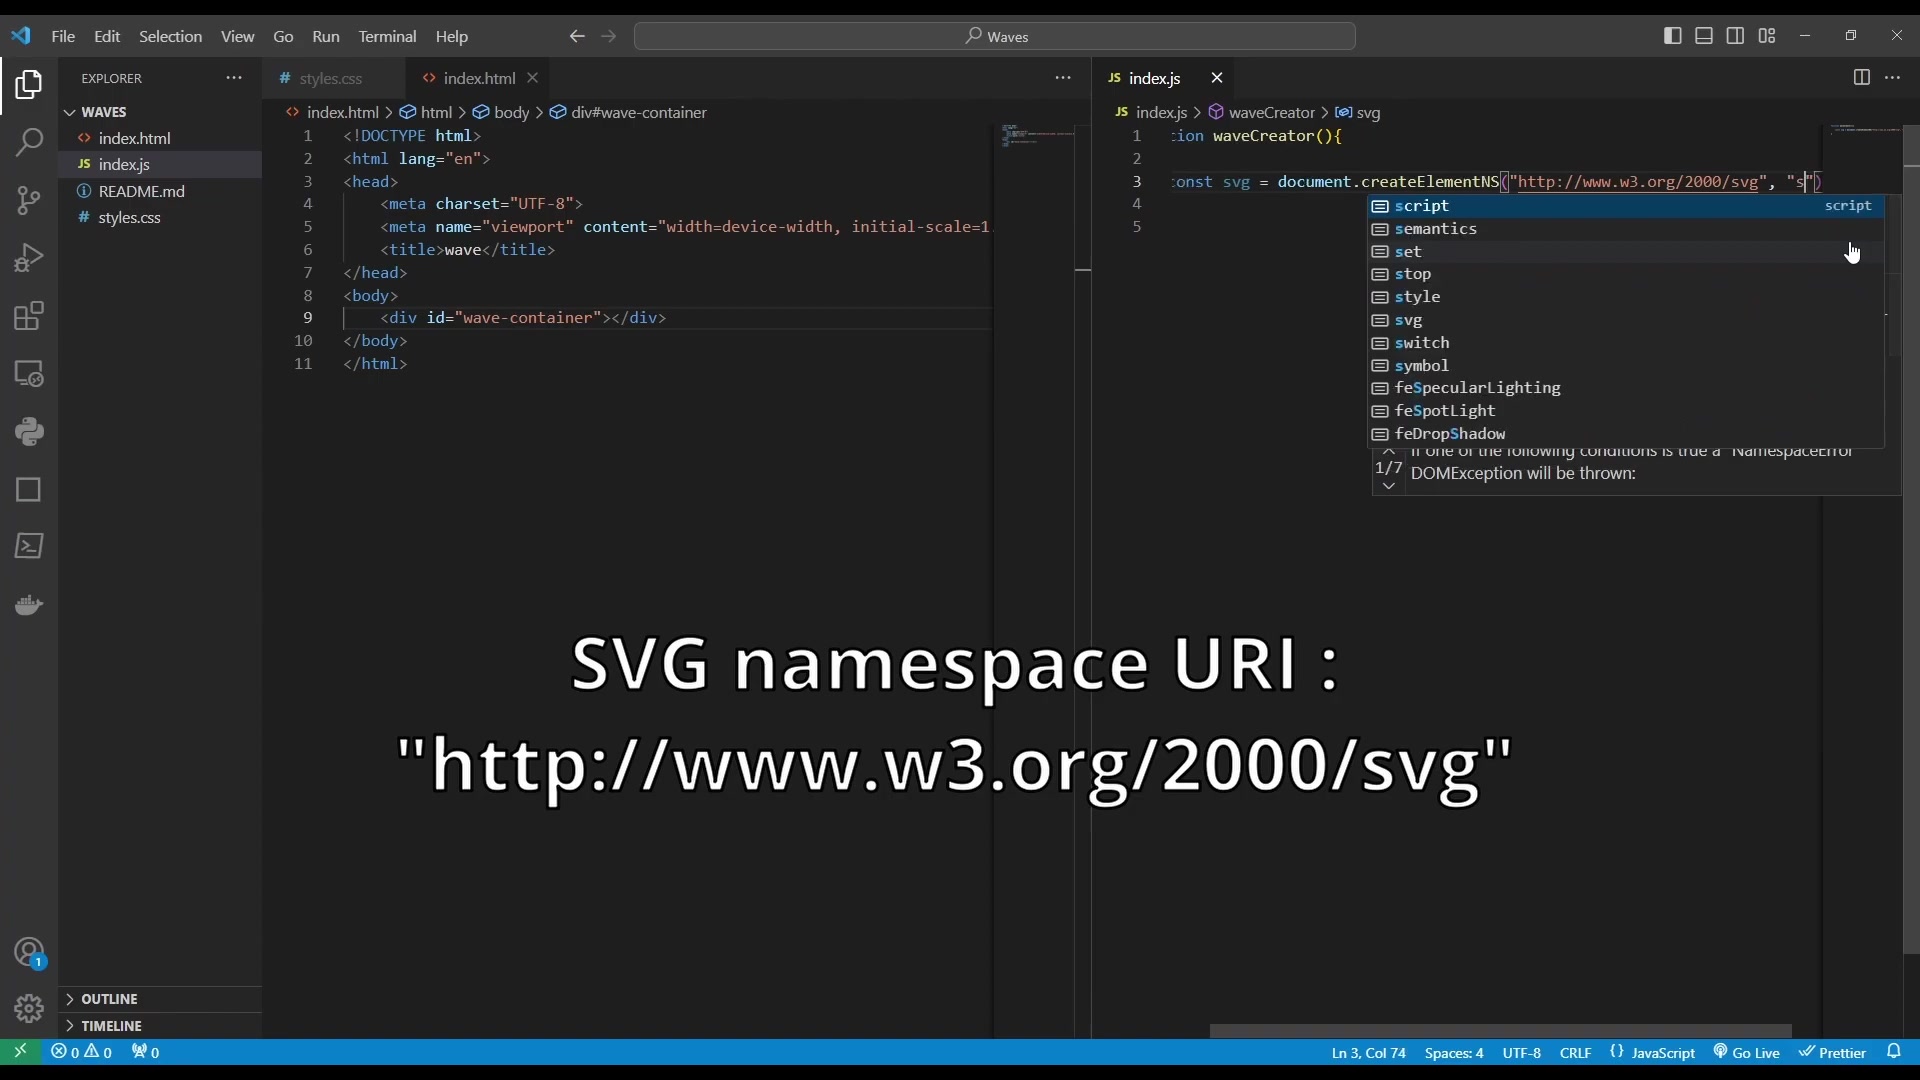Open Source Control view
The width and height of the screenshot is (1920, 1080).
click(x=28, y=200)
